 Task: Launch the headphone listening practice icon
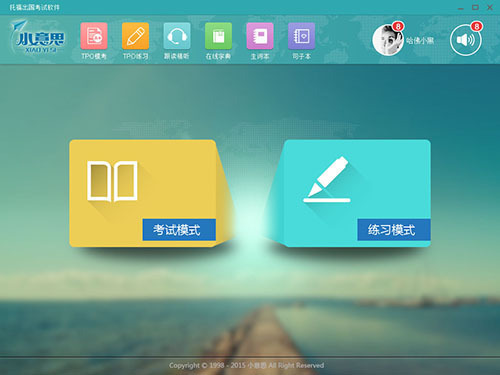tap(177, 36)
